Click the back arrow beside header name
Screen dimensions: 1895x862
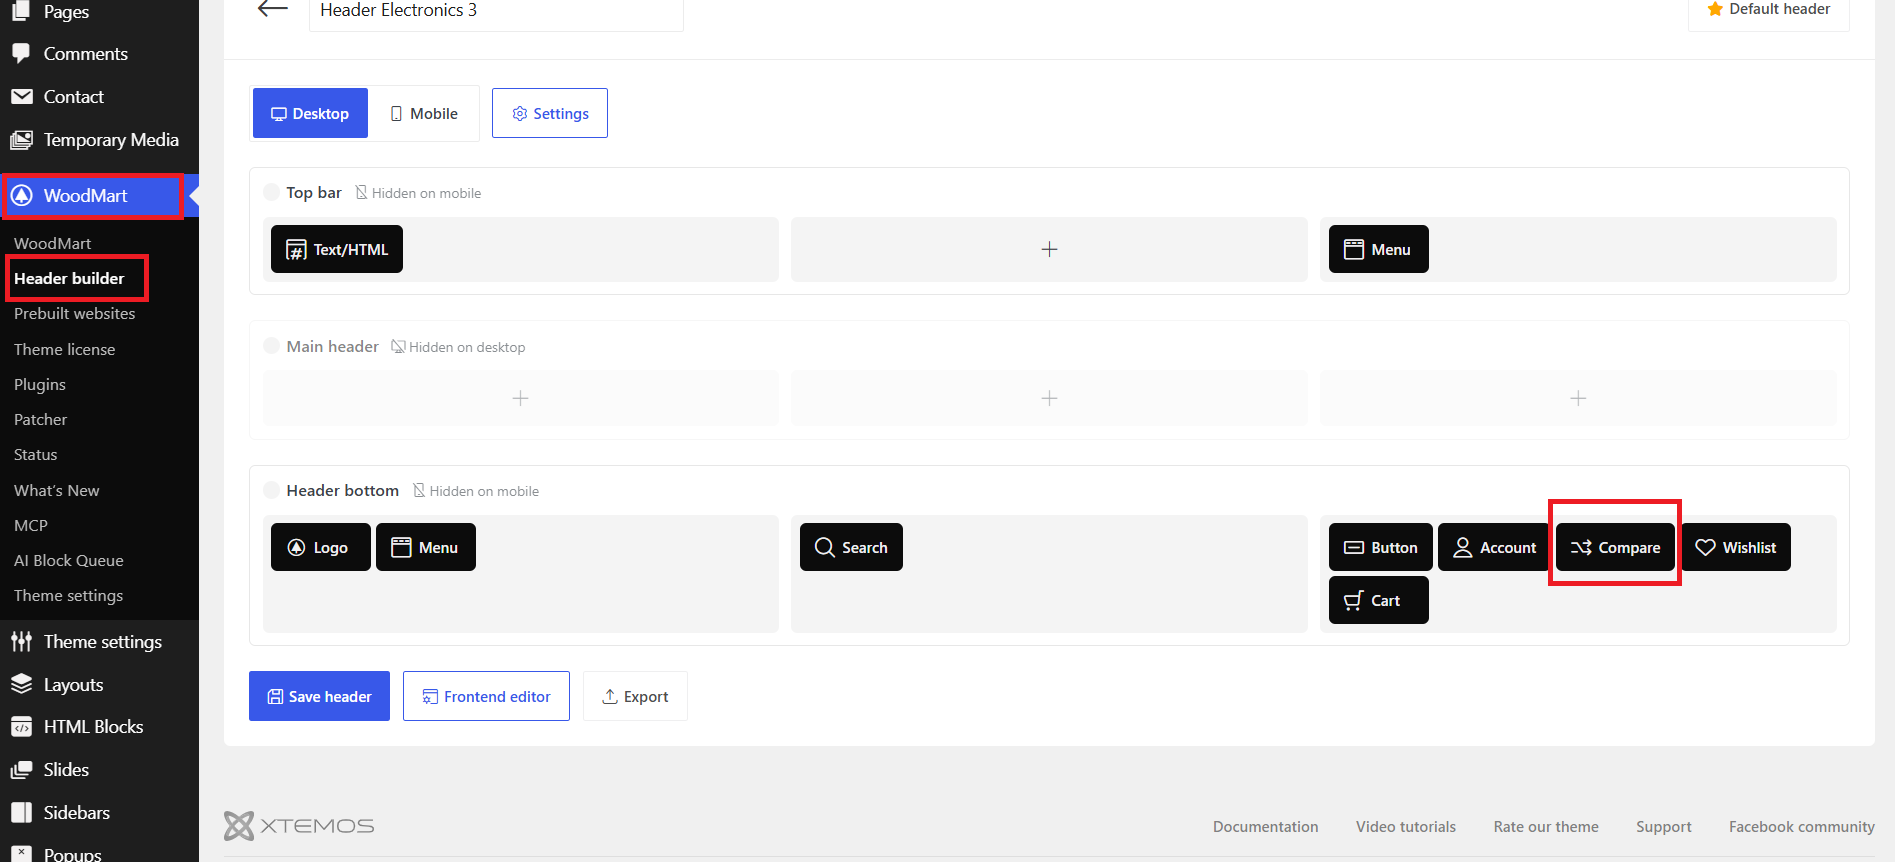click(x=272, y=9)
